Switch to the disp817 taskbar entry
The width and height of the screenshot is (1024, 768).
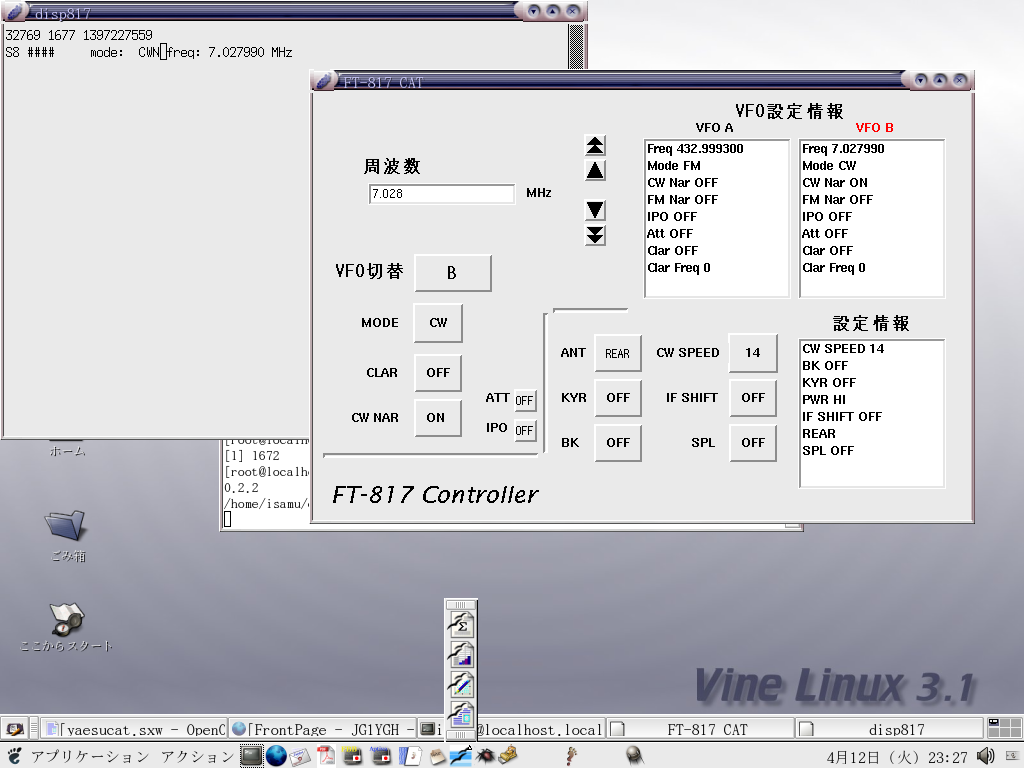[890, 729]
